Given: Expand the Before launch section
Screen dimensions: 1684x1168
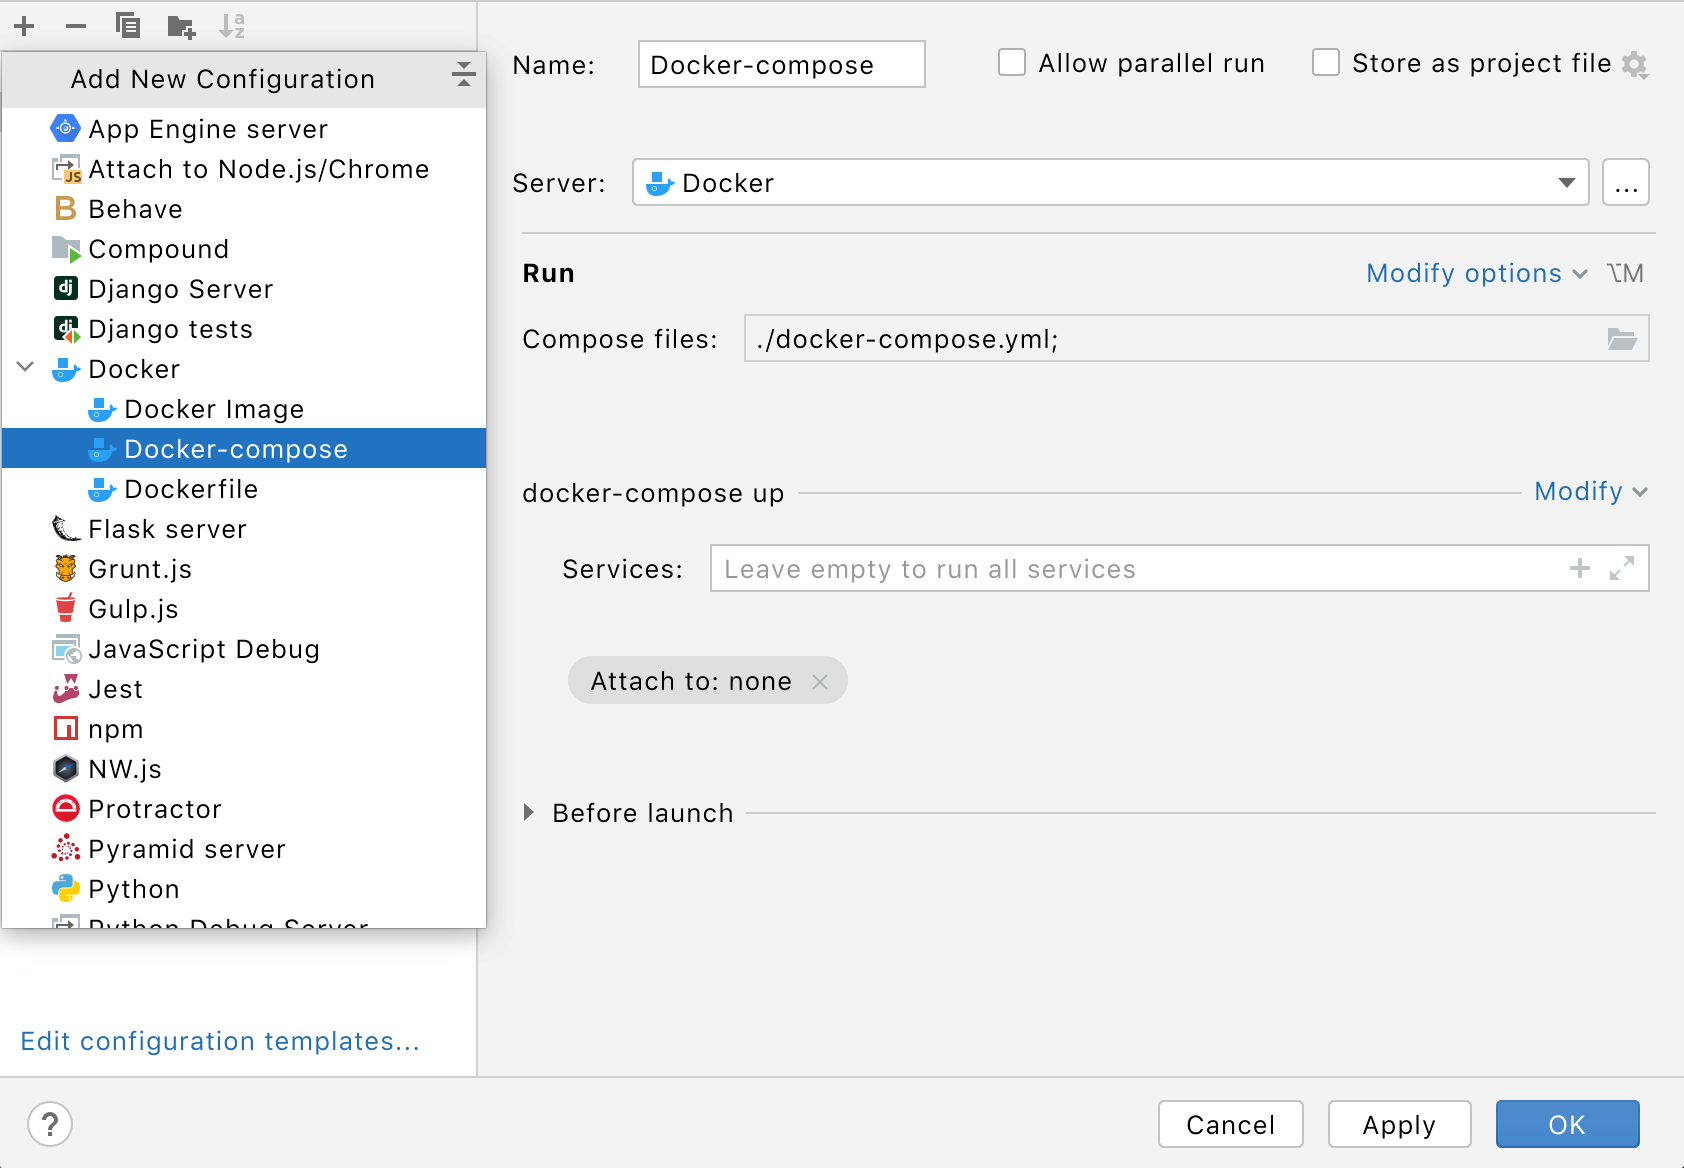Looking at the screenshot, I should [x=529, y=813].
